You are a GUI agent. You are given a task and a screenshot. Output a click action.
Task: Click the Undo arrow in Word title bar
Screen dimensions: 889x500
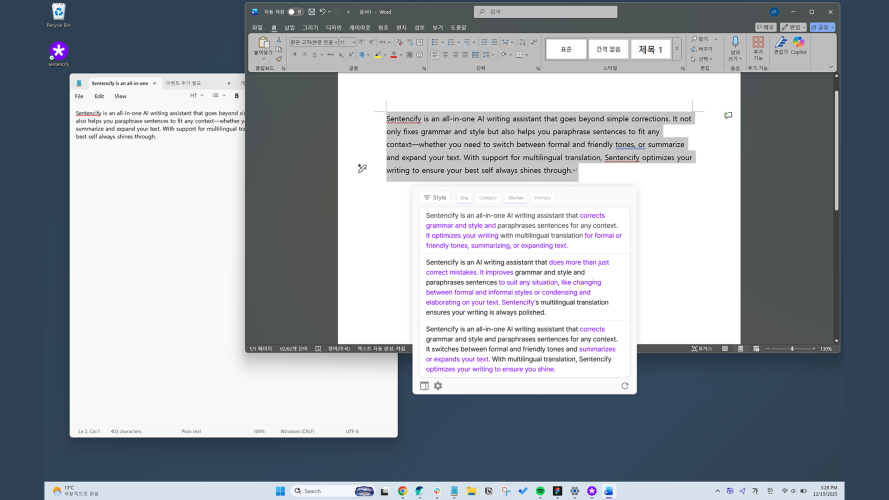[x=322, y=11]
